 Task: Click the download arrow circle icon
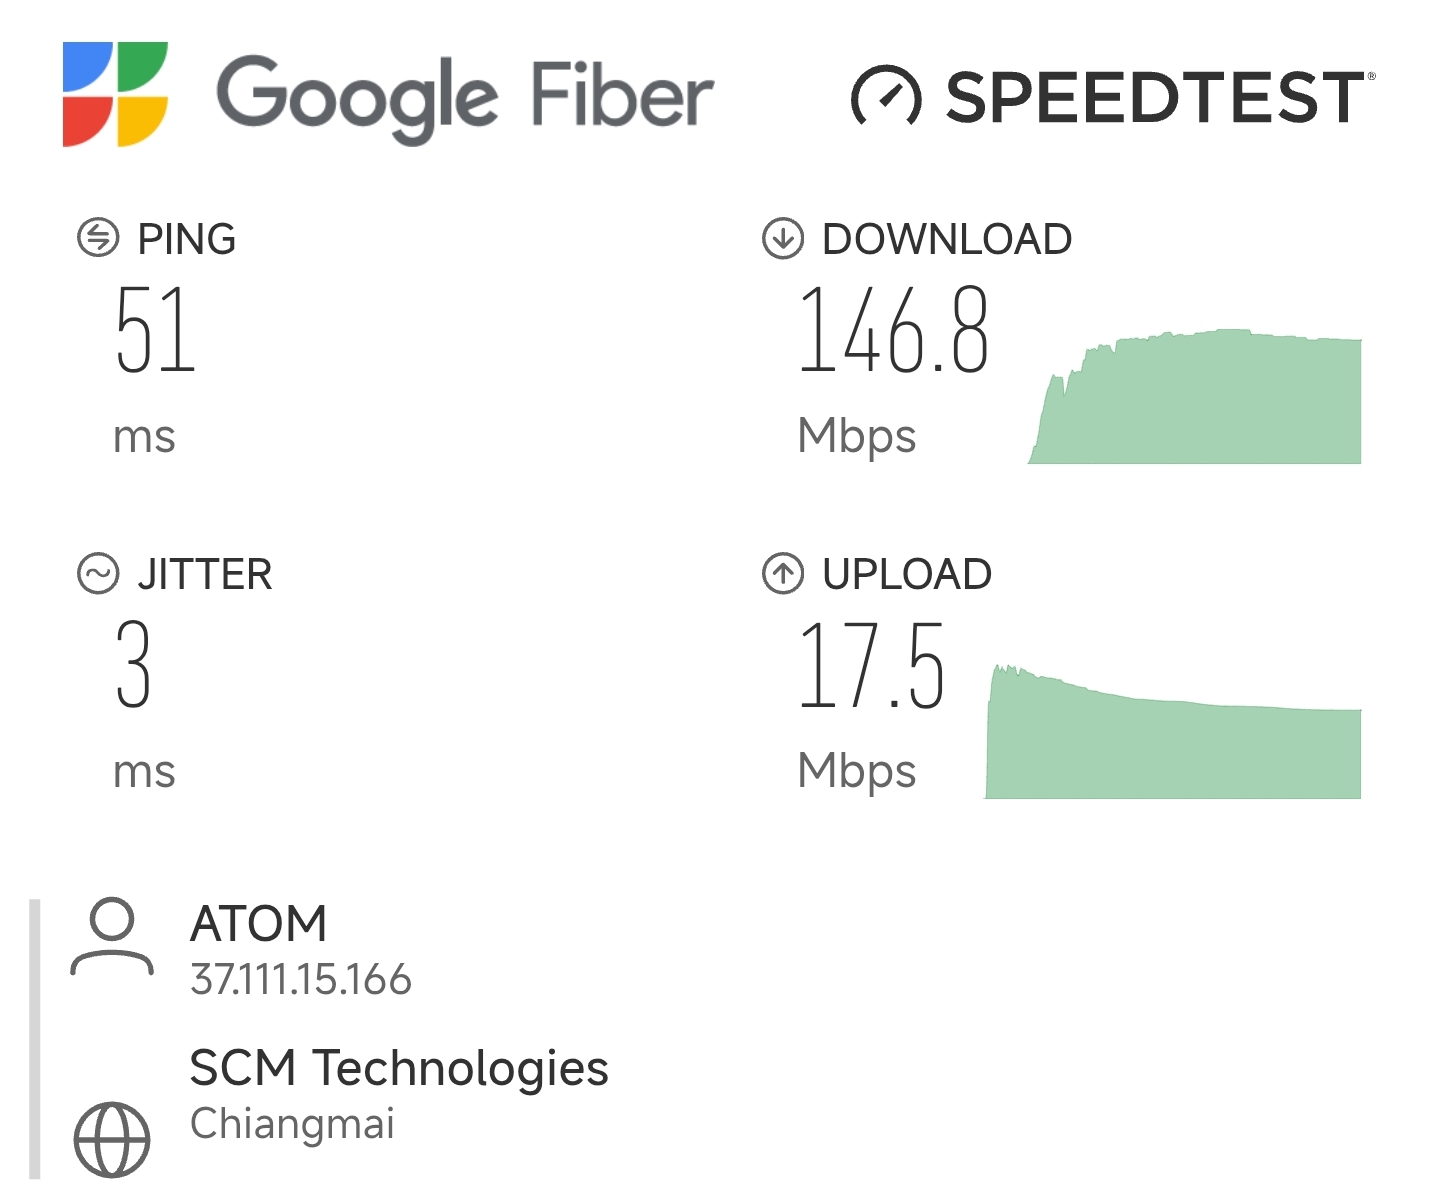click(783, 238)
